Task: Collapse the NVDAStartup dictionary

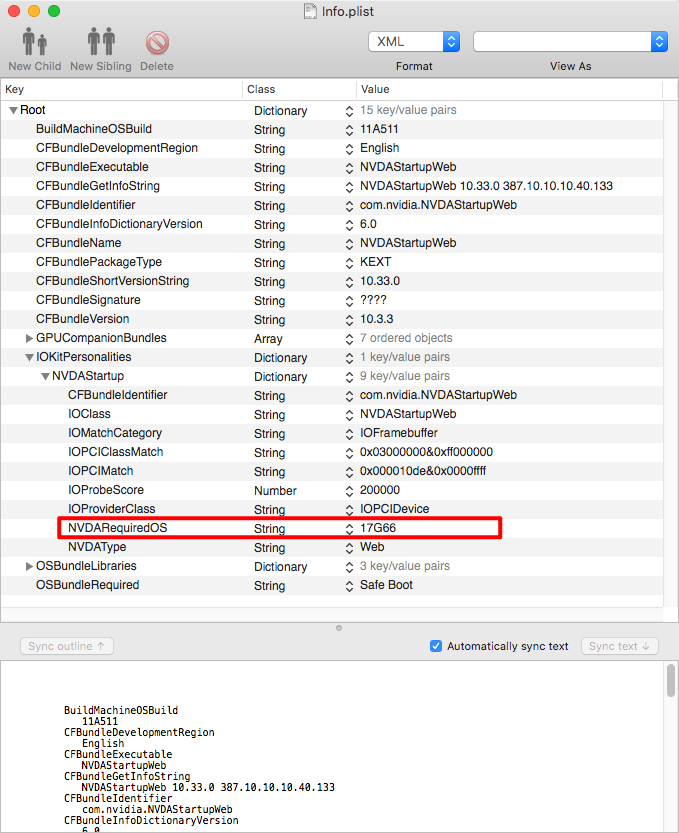Action: coord(46,377)
